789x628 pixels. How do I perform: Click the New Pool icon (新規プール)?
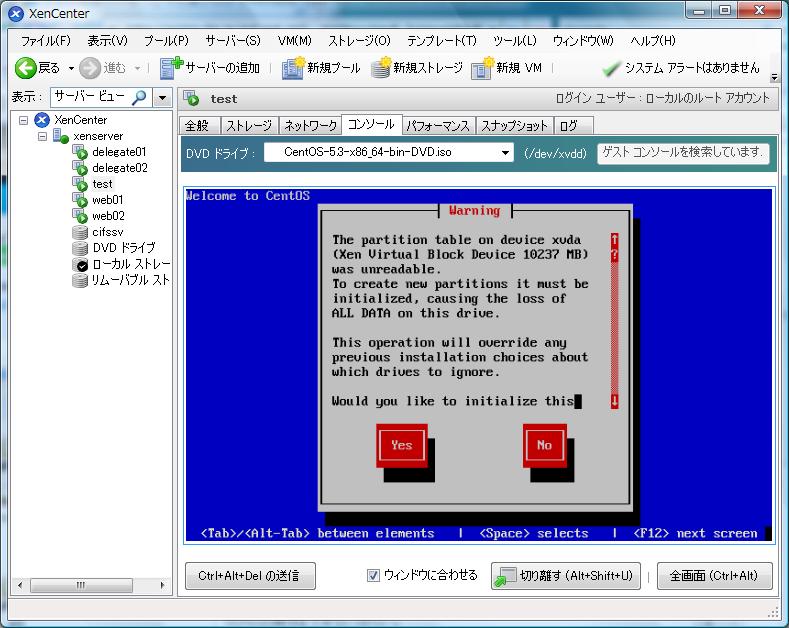tap(293, 68)
